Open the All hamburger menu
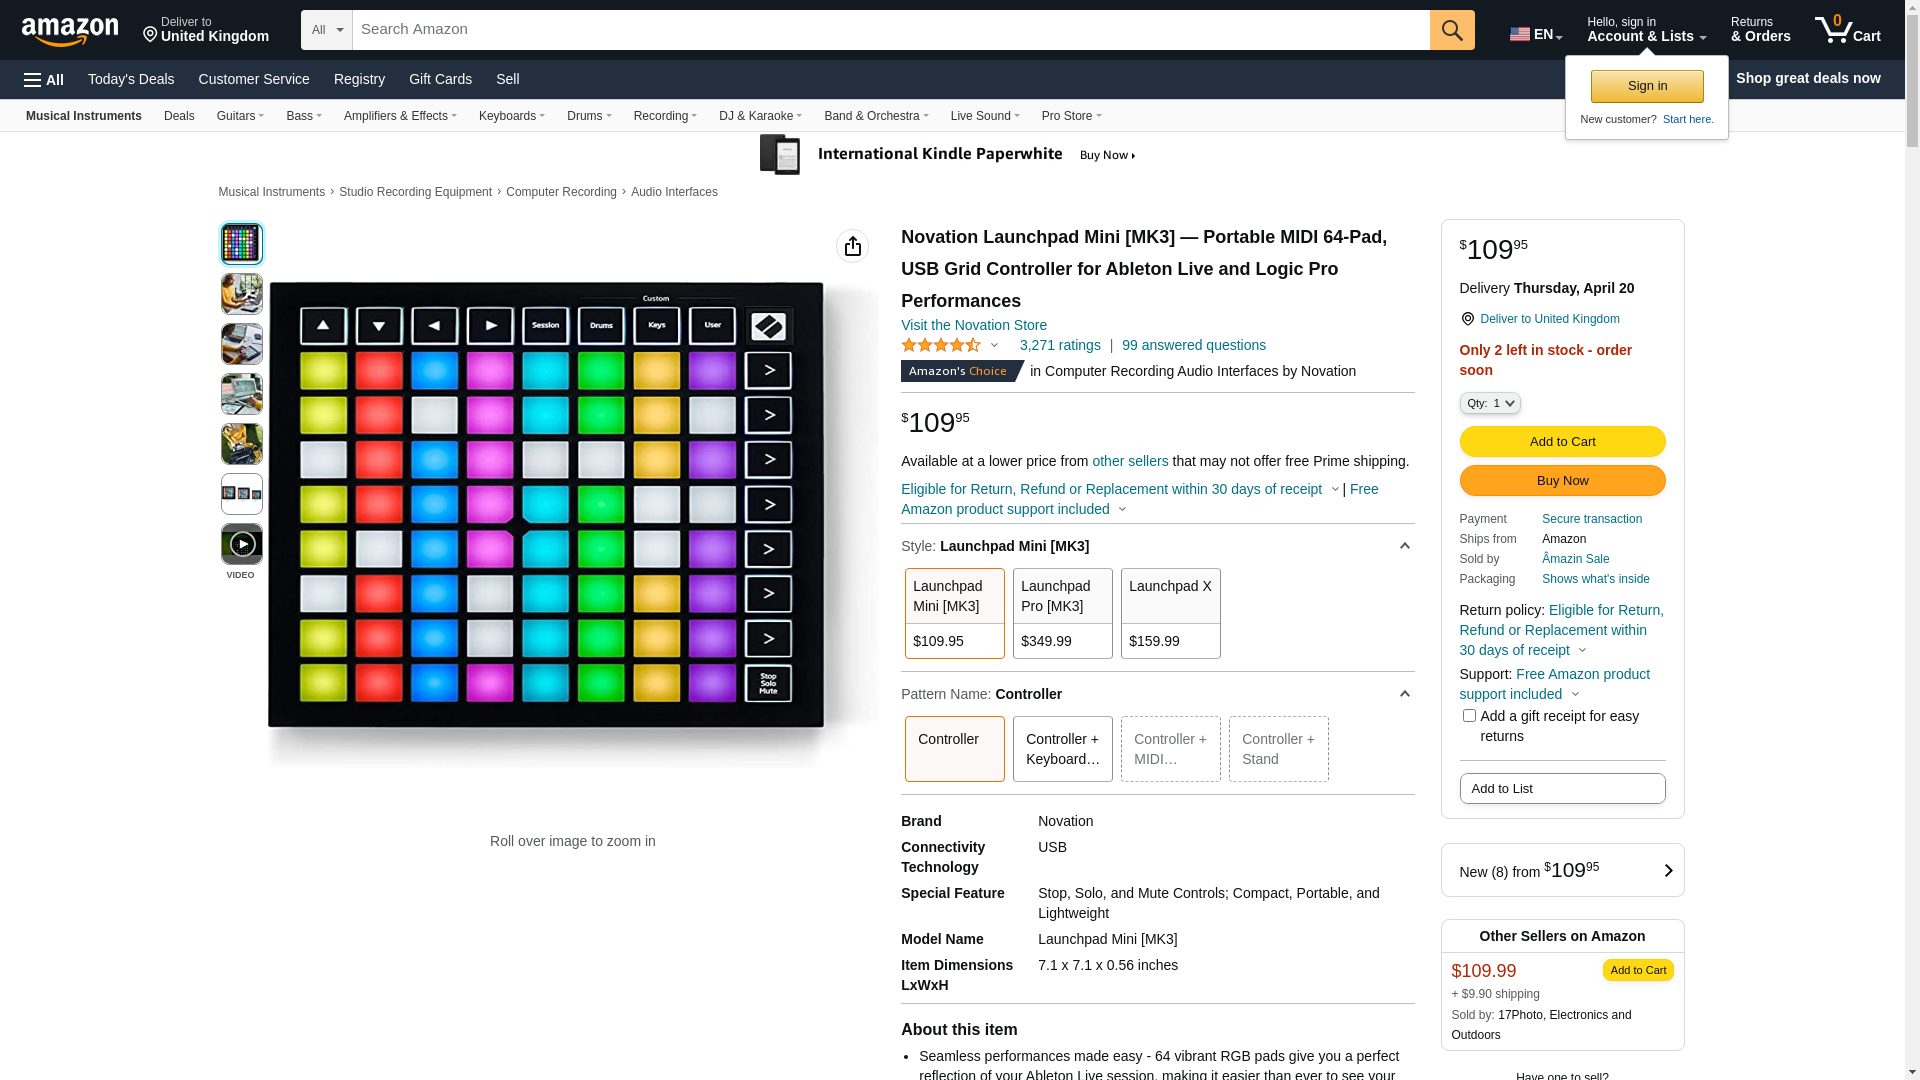 (x=44, y=79)
